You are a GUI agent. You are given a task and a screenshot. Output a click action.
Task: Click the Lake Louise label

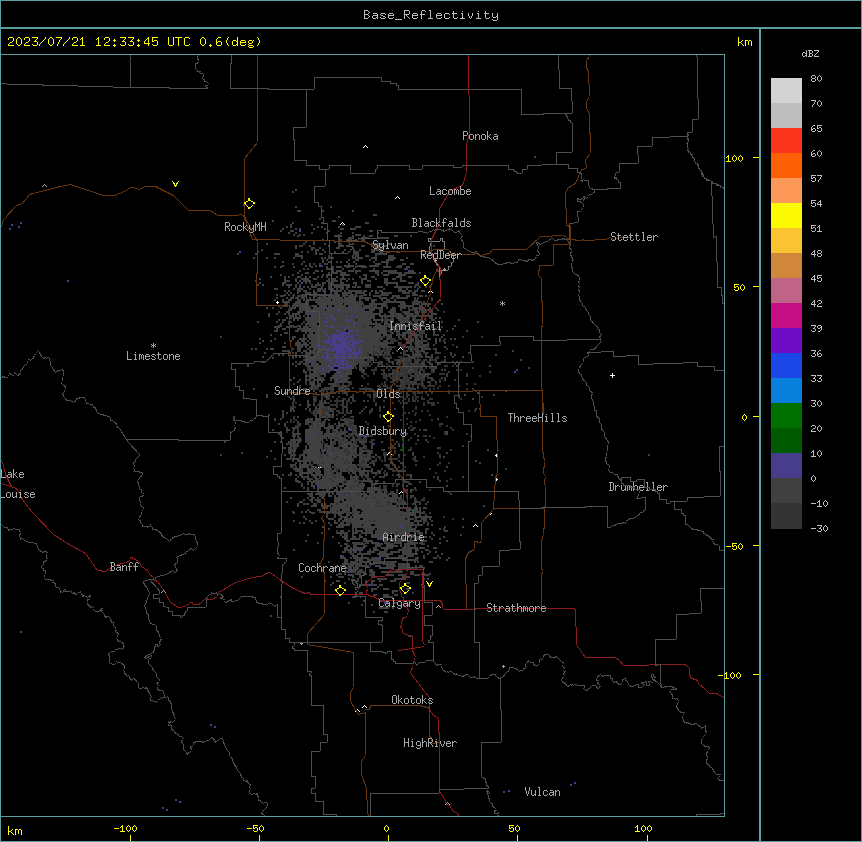(x=18, y=484)
